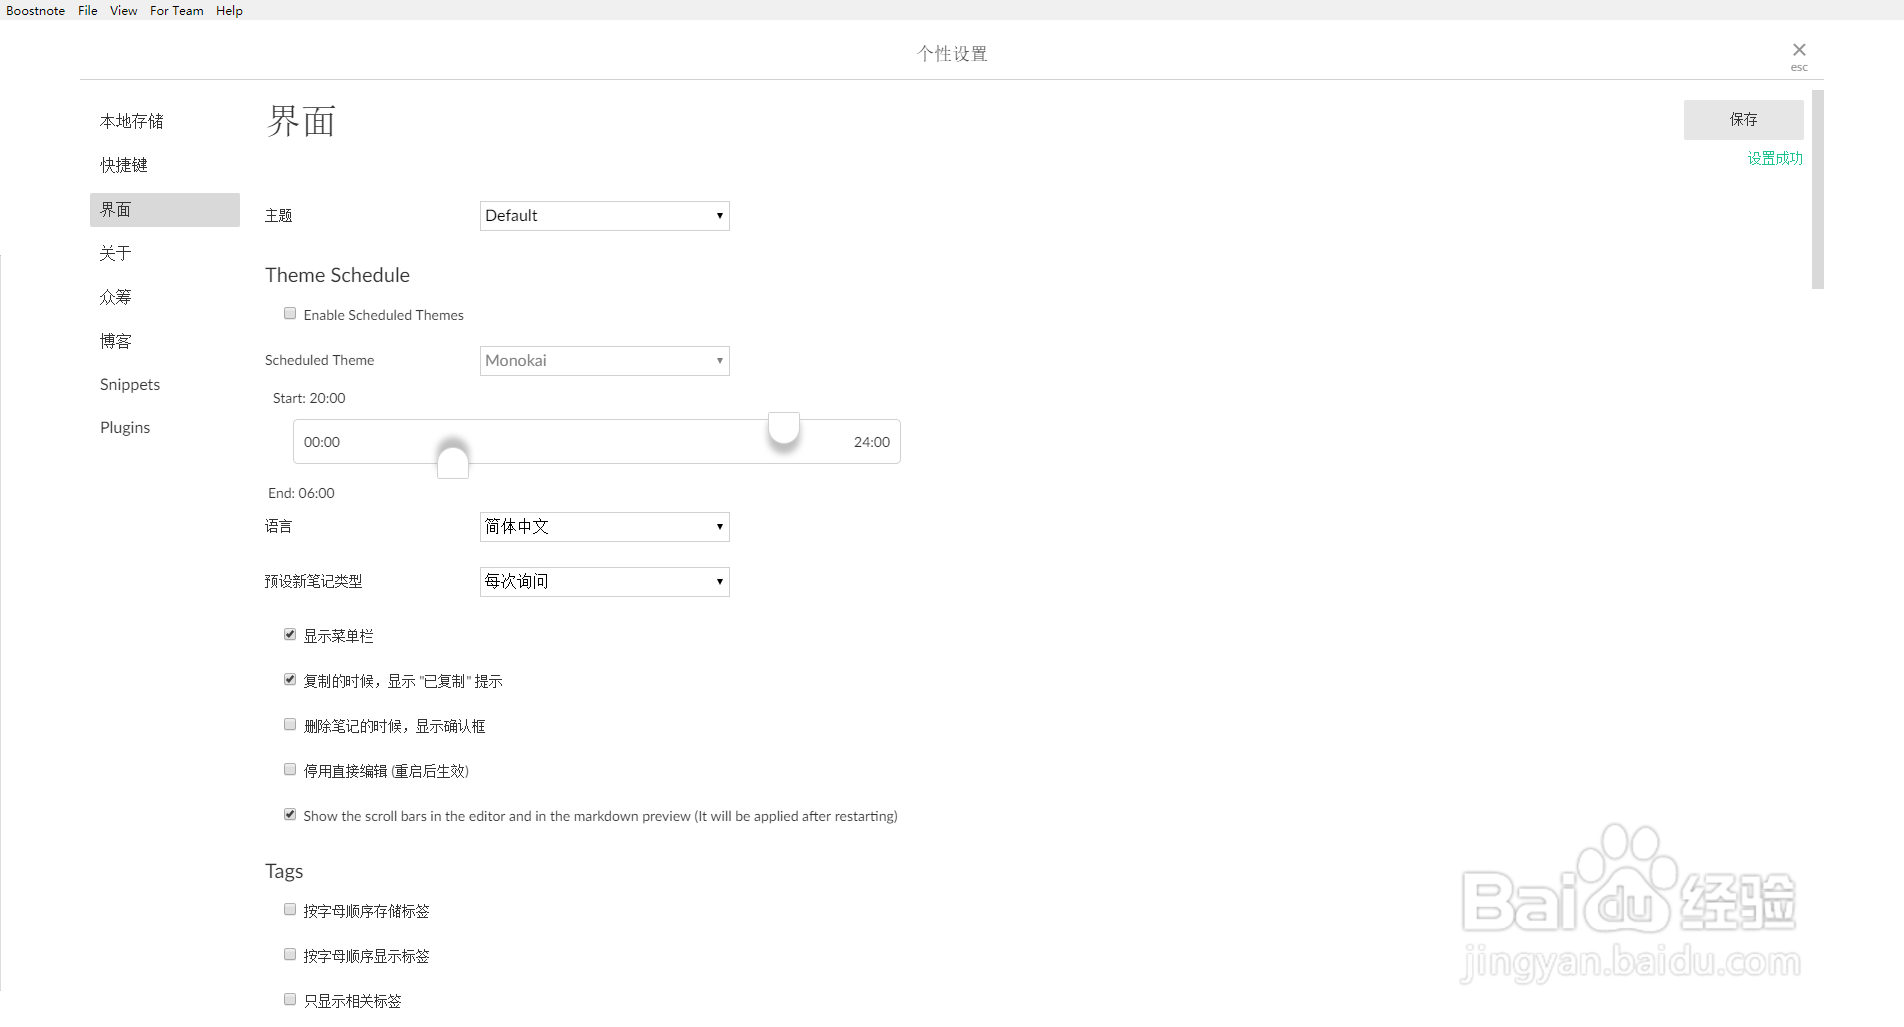Check 按字母顺序存储标签 under Tags
This screenshot has width=1904, height=1027.
pos(289,908)
